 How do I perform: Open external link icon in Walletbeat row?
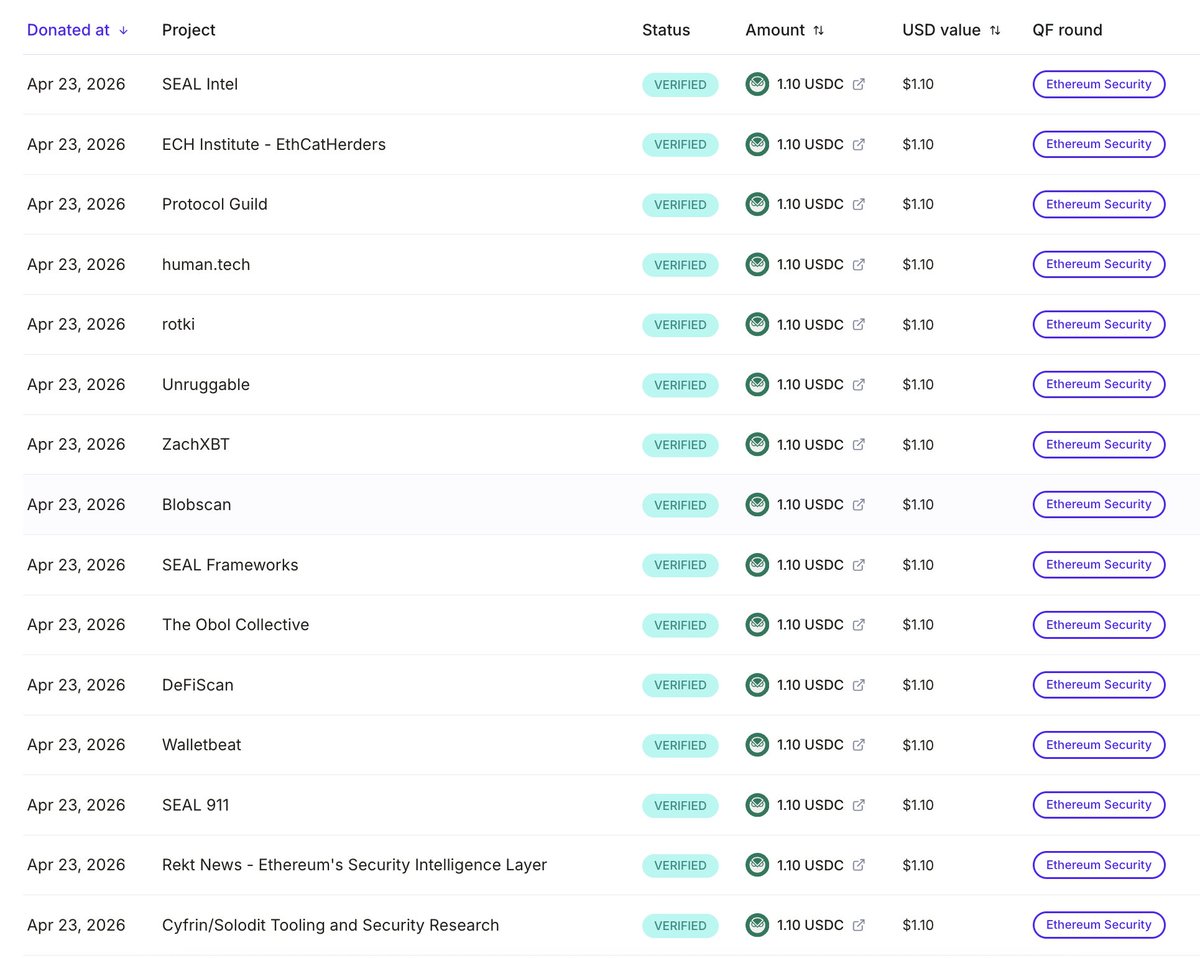click(858, 744)
